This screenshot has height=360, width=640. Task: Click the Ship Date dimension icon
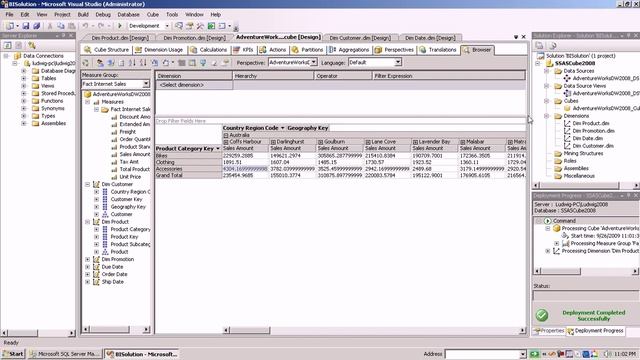[96, 282]
